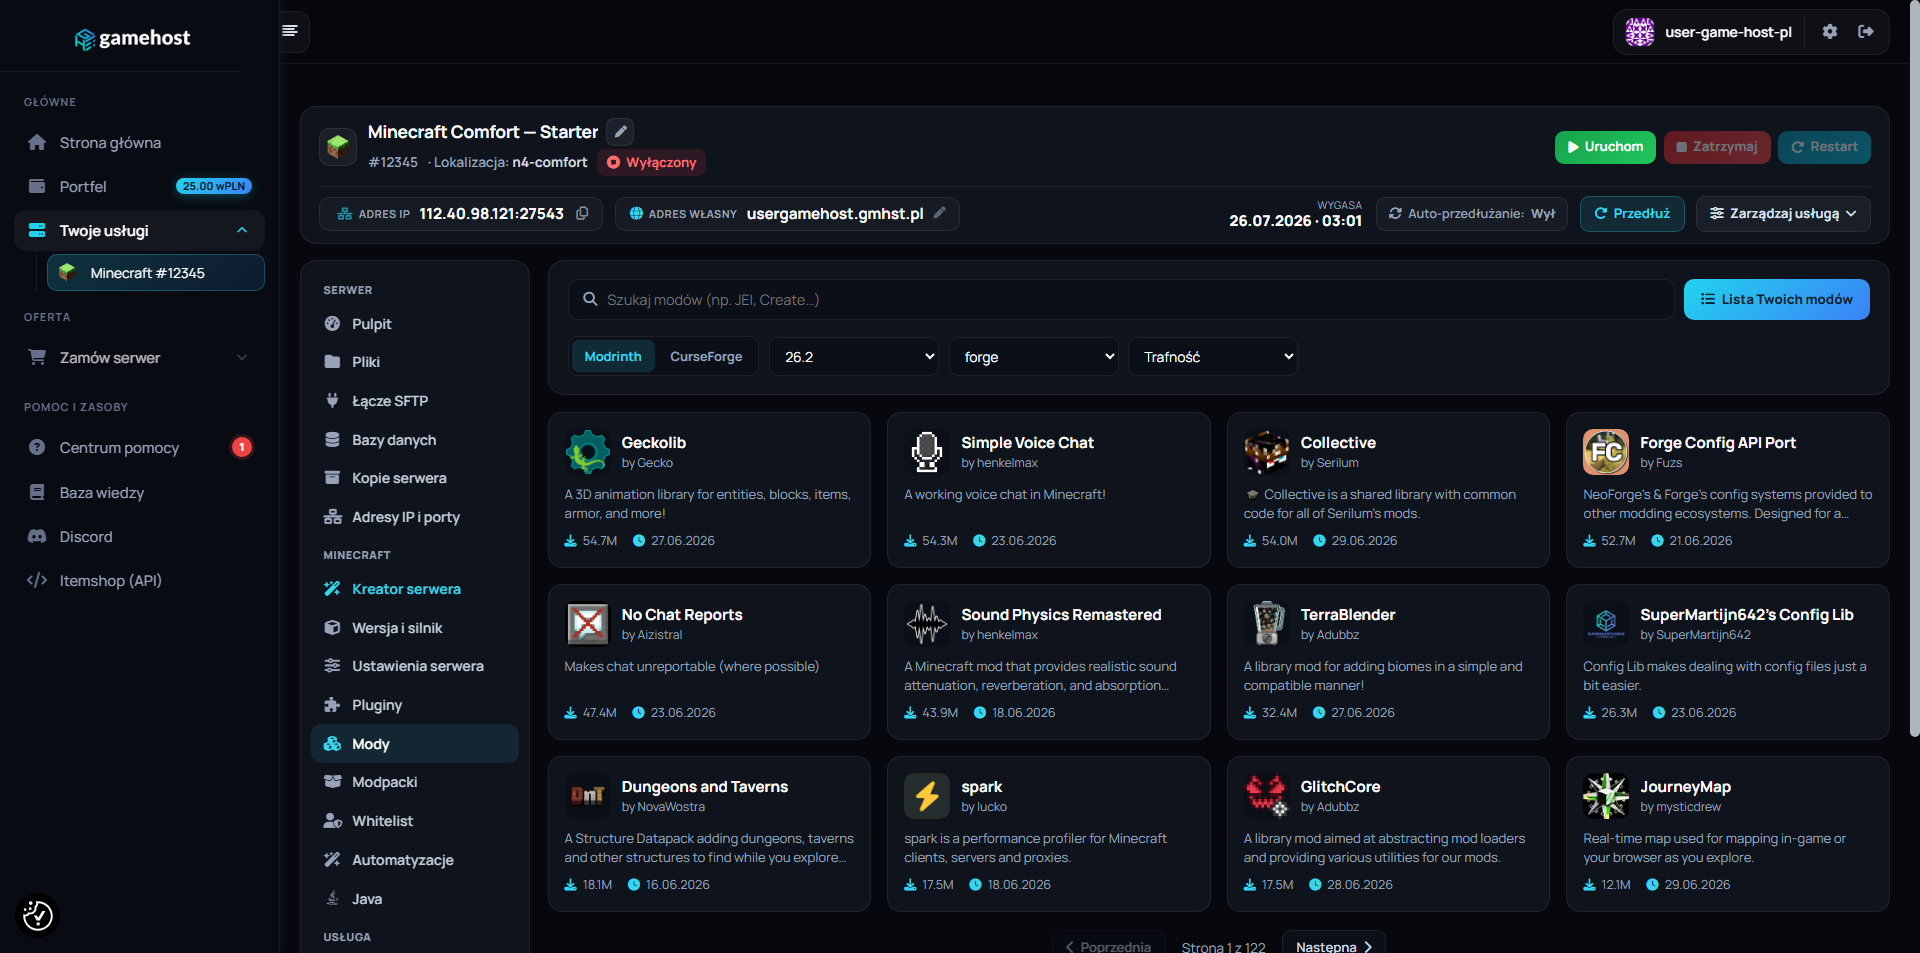Open the Collective mod icon
This screenshot has height=953, width=1920.
(x=1266, y=452)
